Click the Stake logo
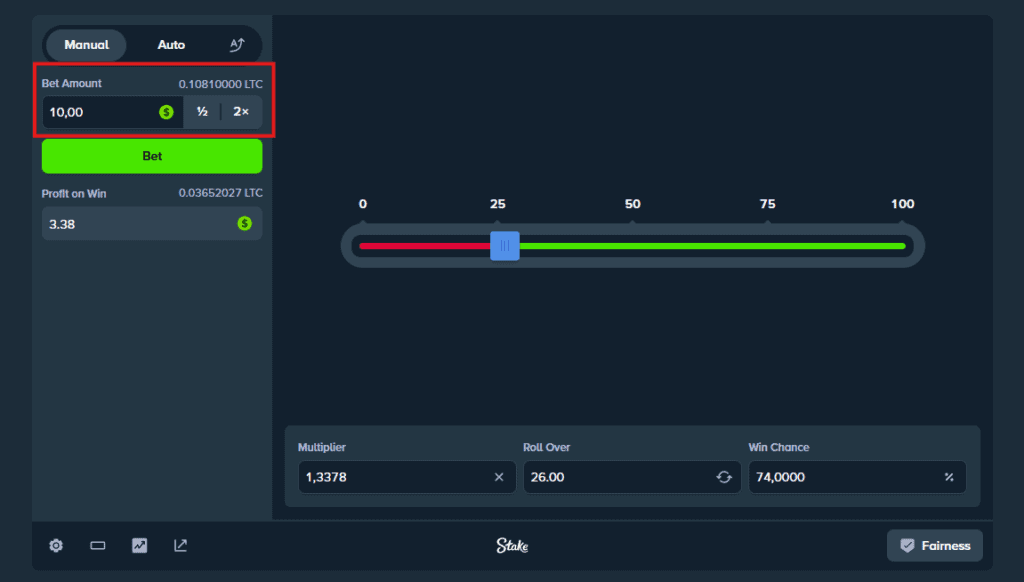 pyautogui.click(x=512, y=546)
